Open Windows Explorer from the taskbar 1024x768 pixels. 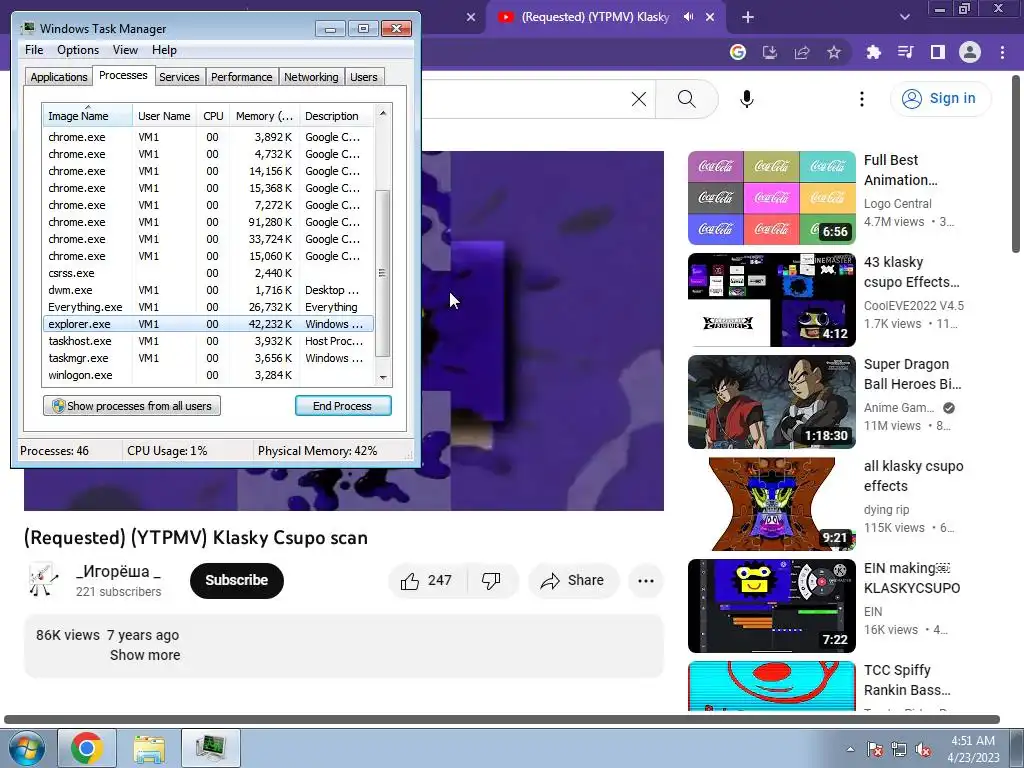(x=149, y=748)
